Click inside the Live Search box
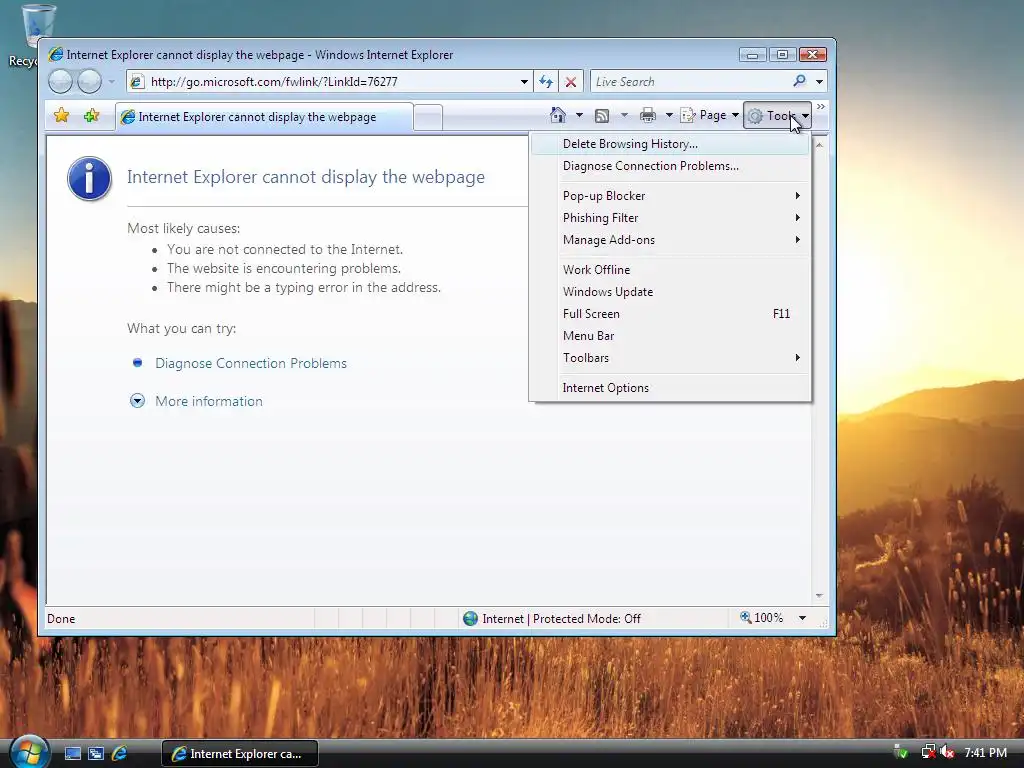This screenshot has width=1024, height=768. 689,82
